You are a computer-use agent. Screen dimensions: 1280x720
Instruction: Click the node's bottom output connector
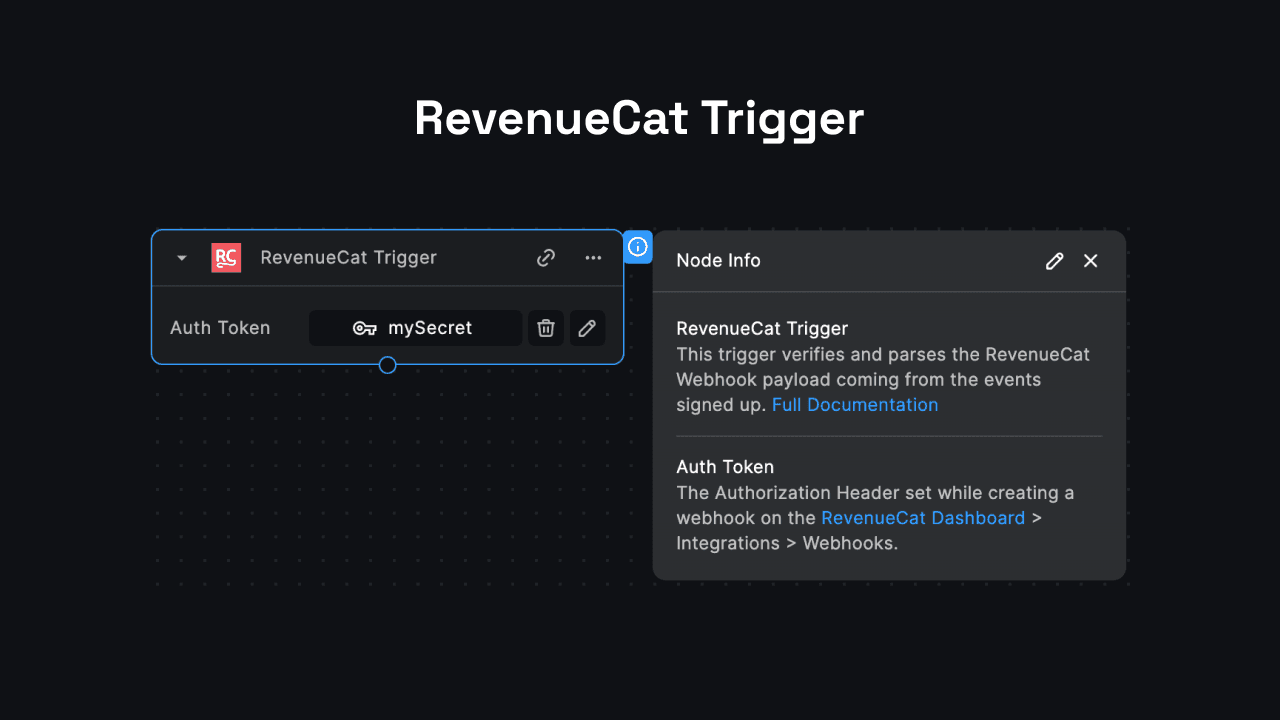pos(388,365)
